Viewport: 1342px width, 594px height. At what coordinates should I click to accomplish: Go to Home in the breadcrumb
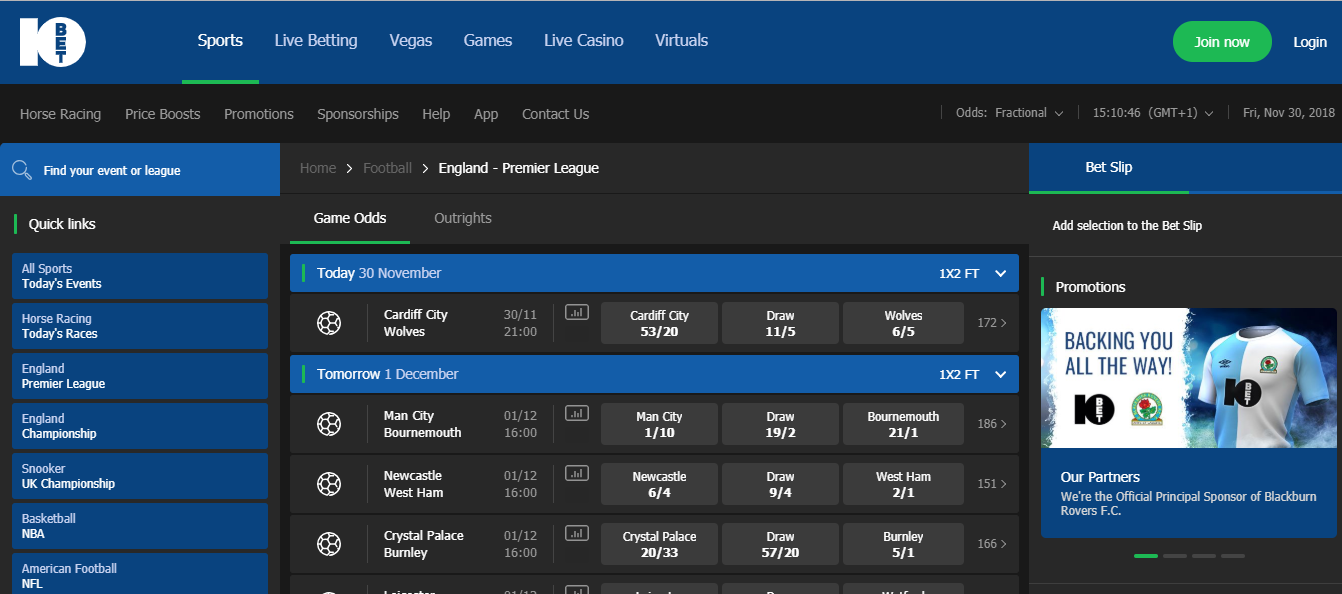(318, 168)
